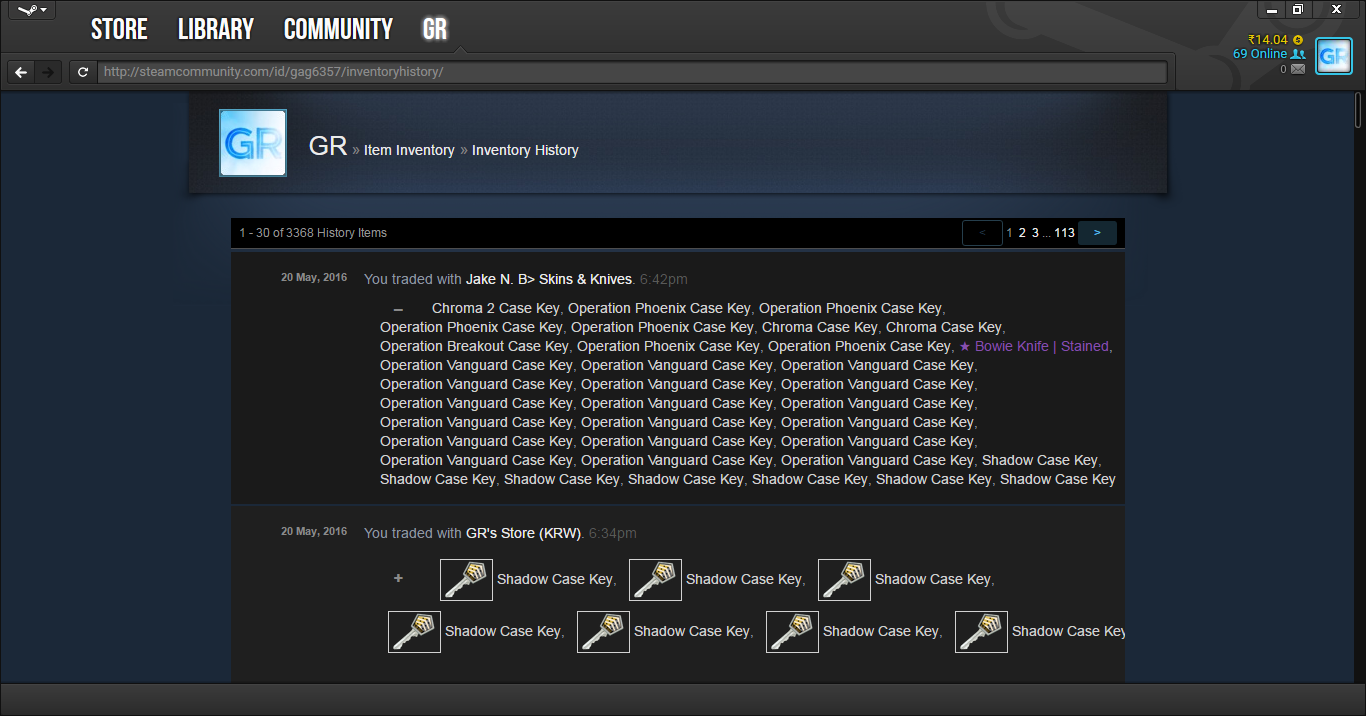Open the inbox envelope icon

click(x=1298, y=69)
